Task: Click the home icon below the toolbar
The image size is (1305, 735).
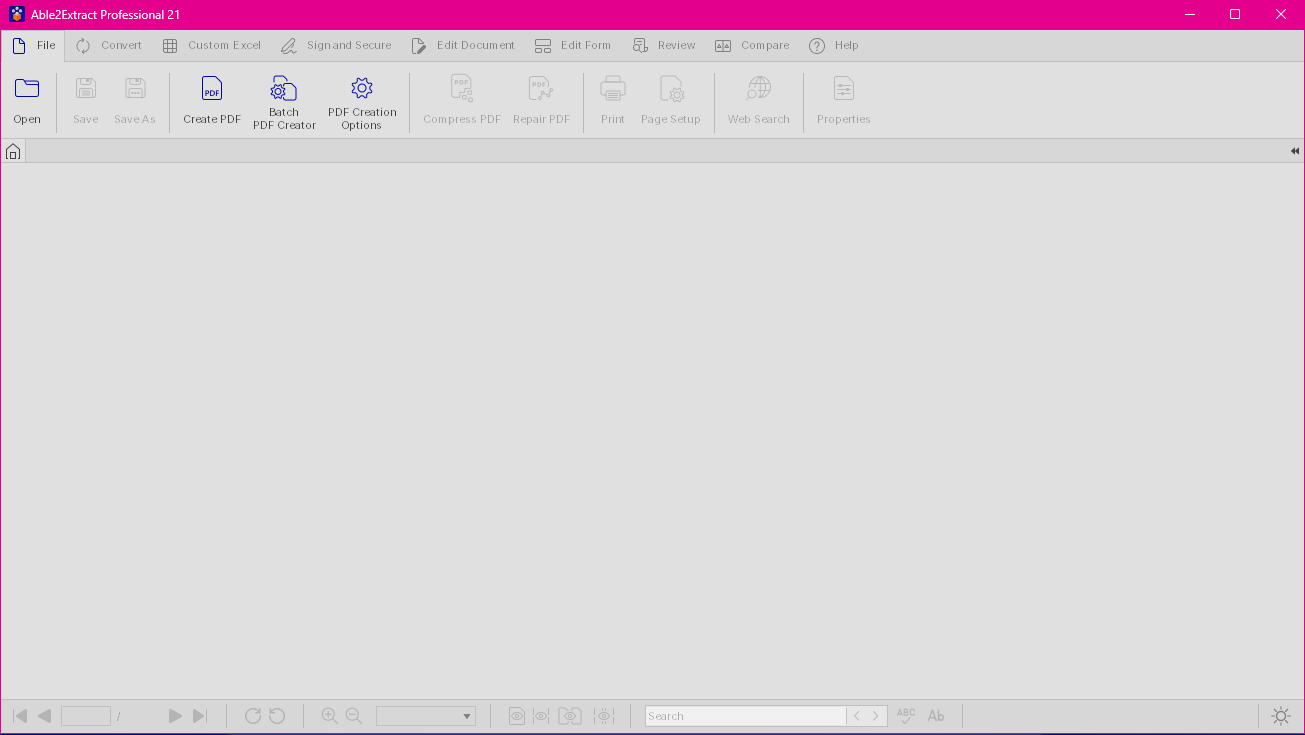Action: point(13,152)
